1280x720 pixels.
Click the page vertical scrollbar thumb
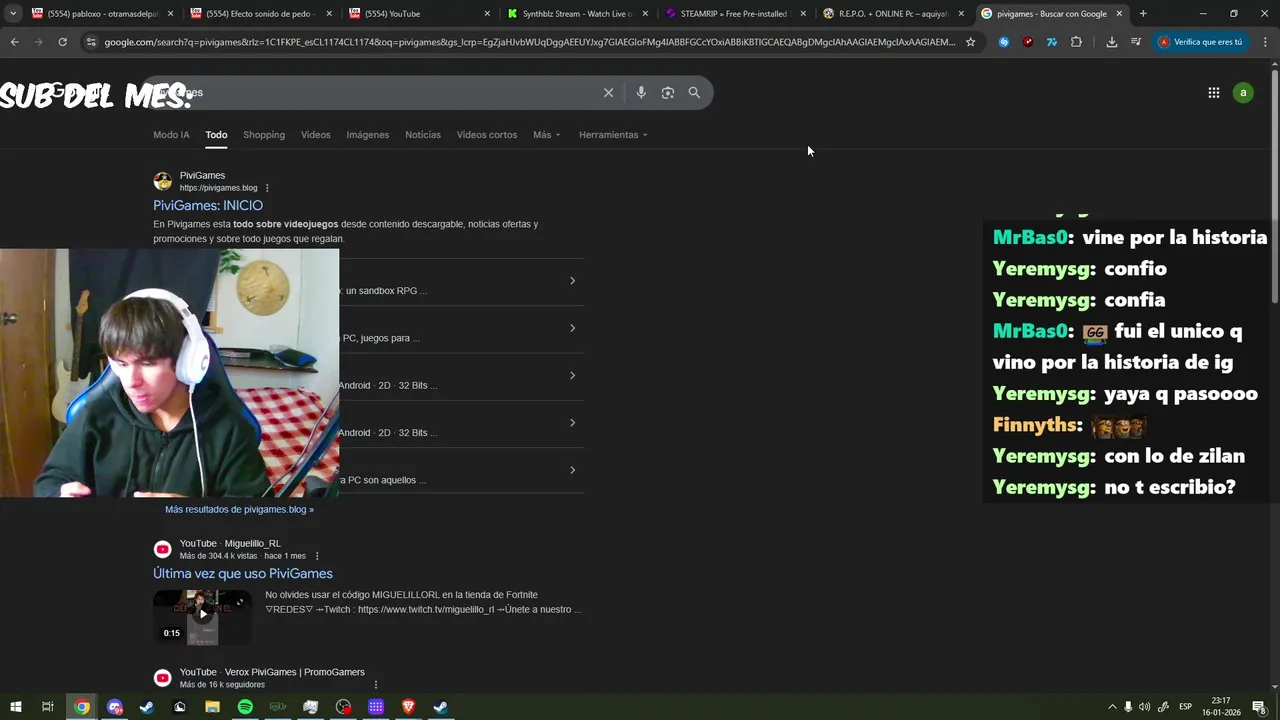[x=1274, y=185]
